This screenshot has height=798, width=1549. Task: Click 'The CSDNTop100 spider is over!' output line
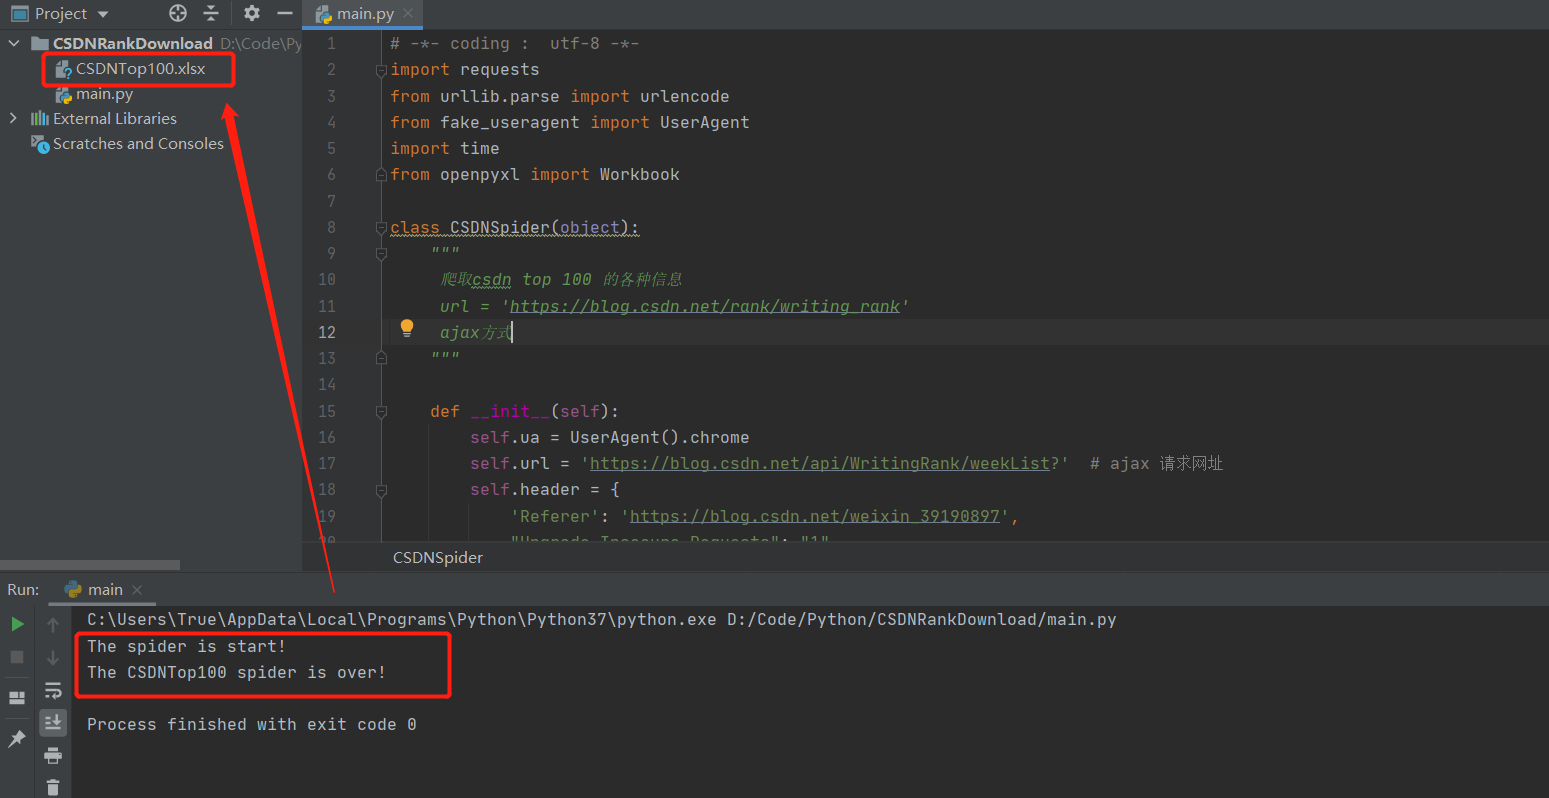236,672
